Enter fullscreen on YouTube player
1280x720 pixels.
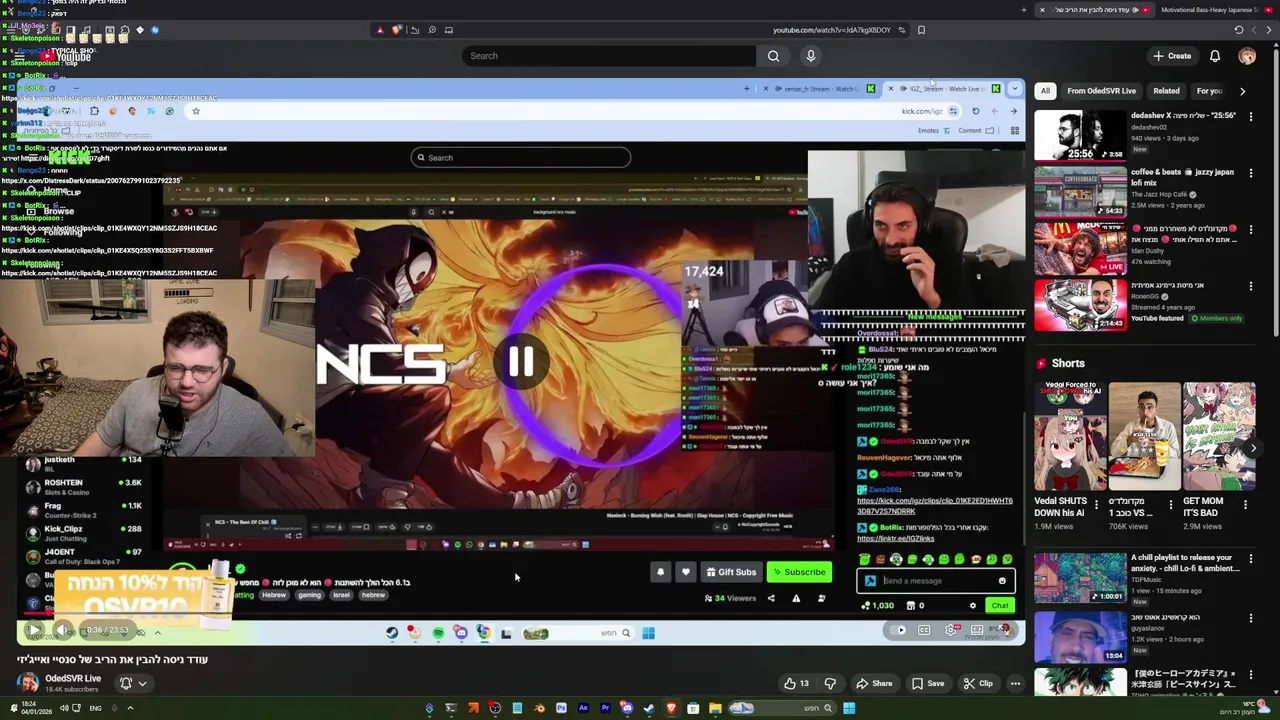click(1005, 630)
